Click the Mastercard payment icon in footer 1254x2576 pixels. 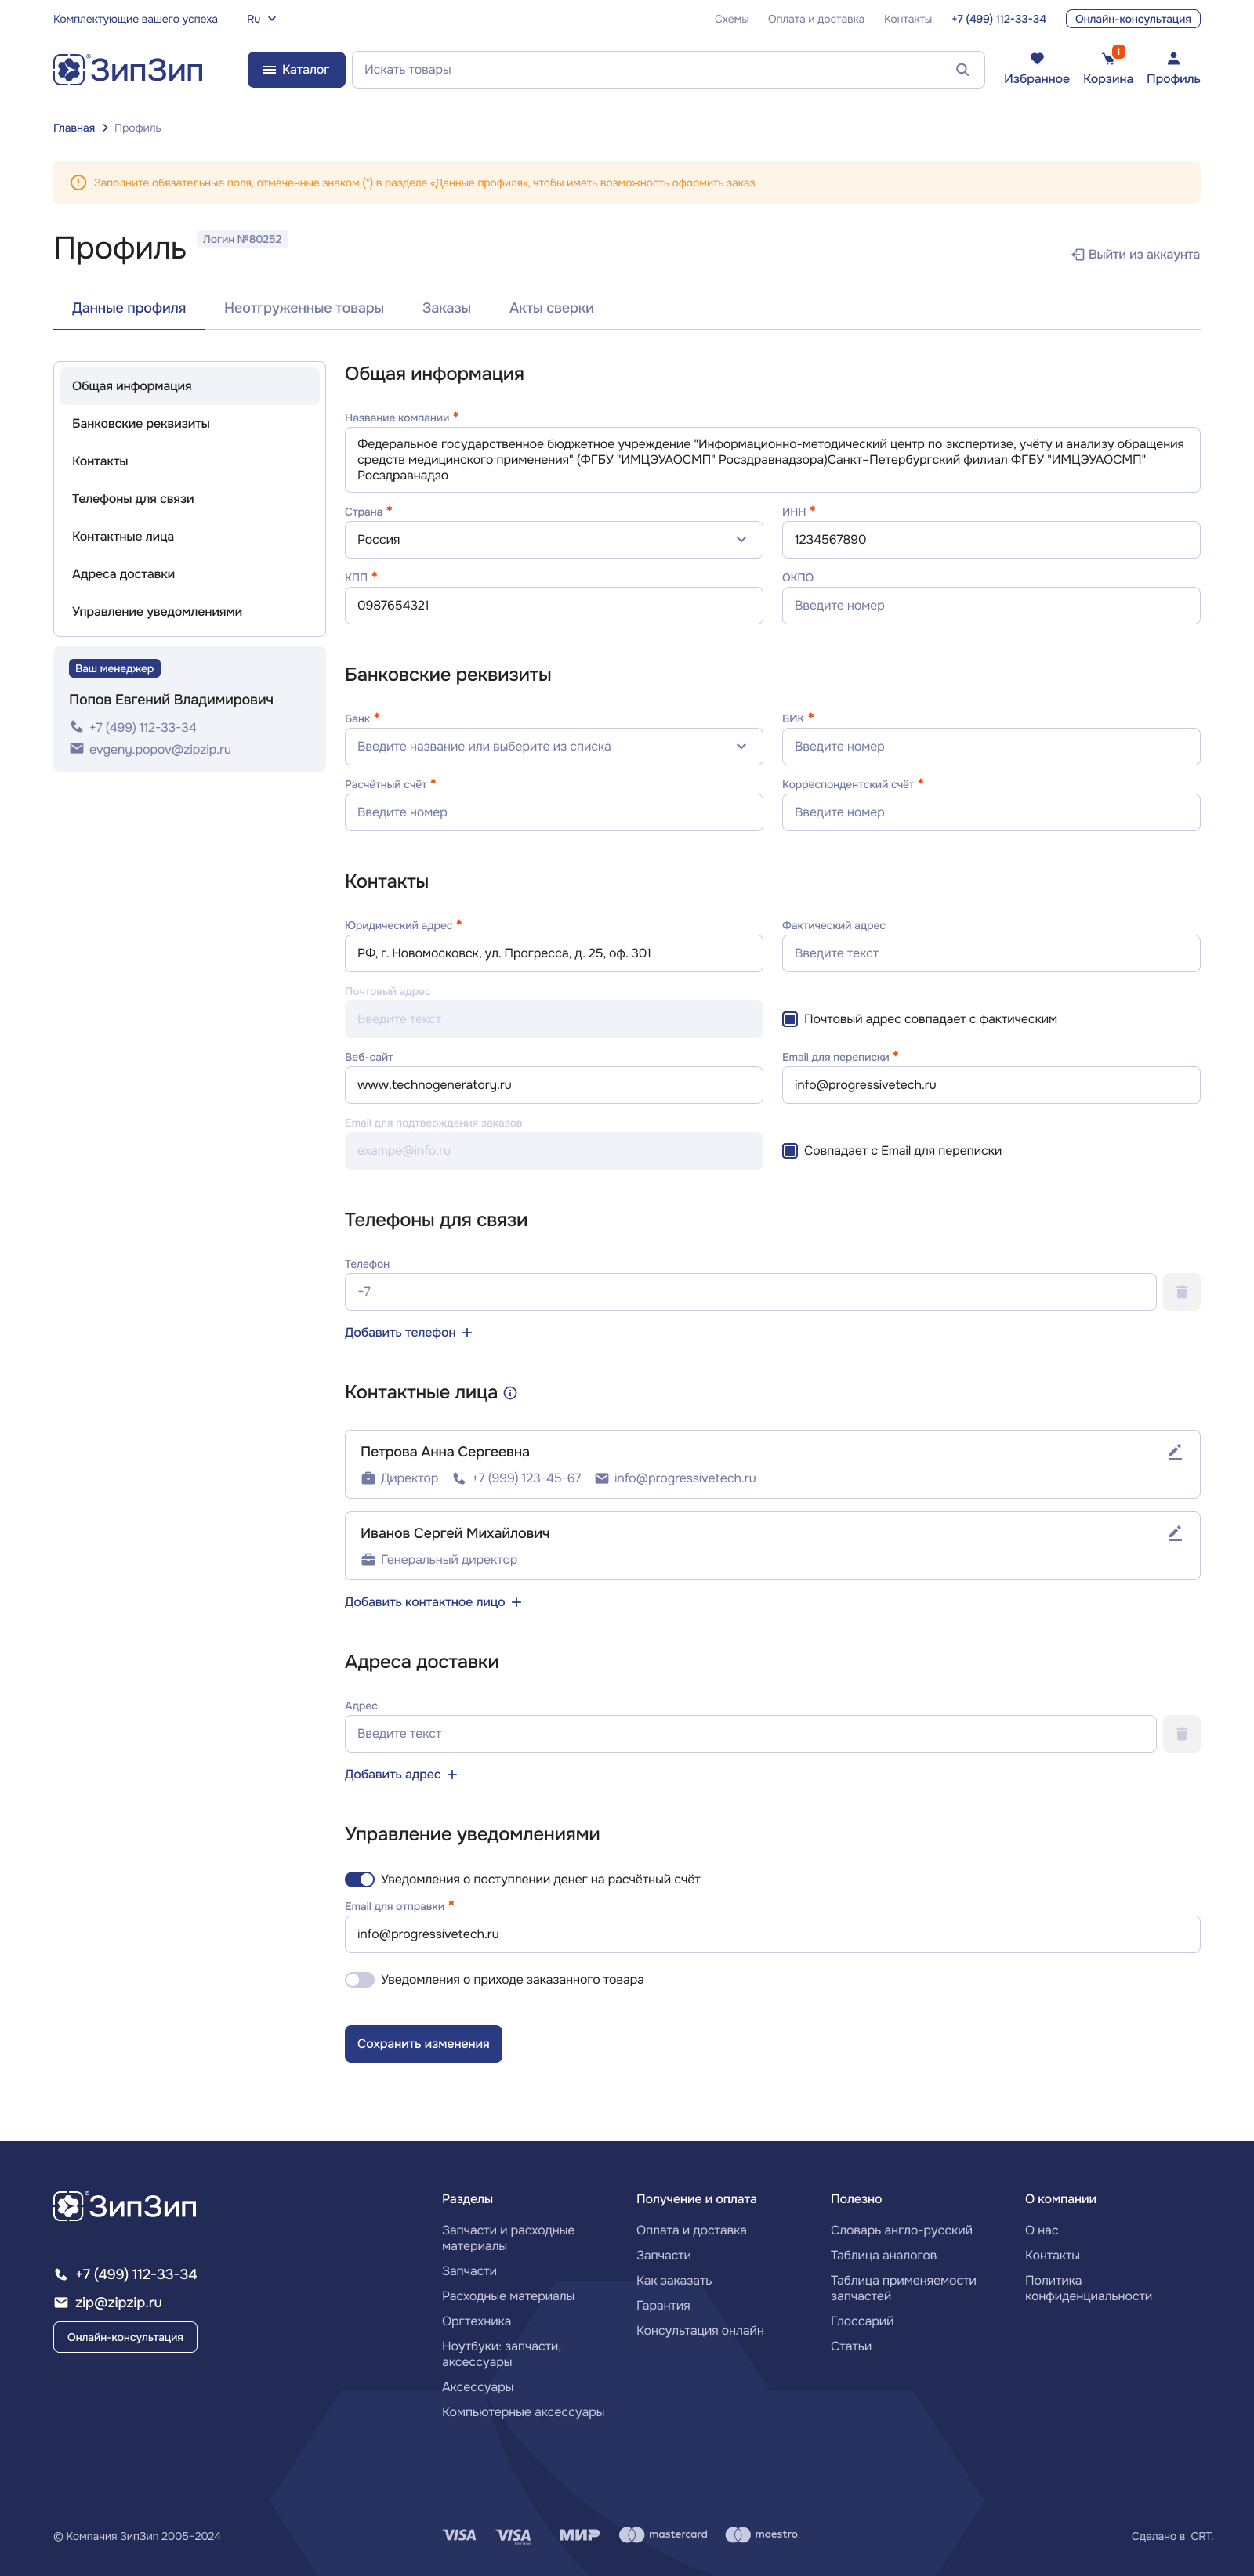(x=663, y=2534)
